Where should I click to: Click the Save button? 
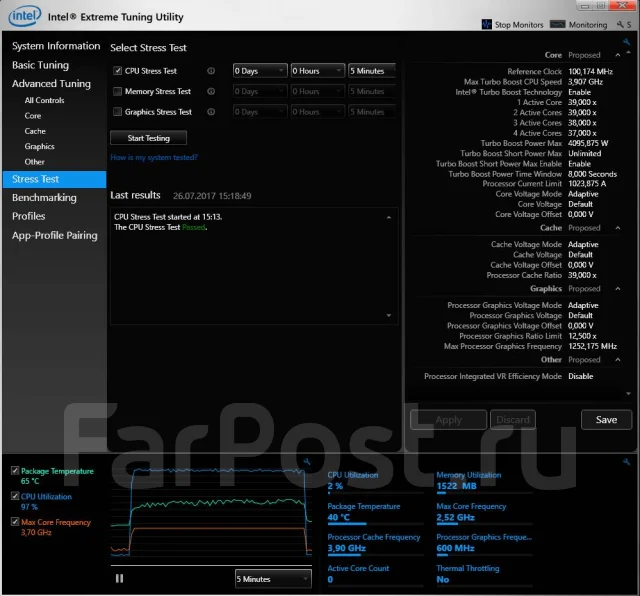[606, 420]
